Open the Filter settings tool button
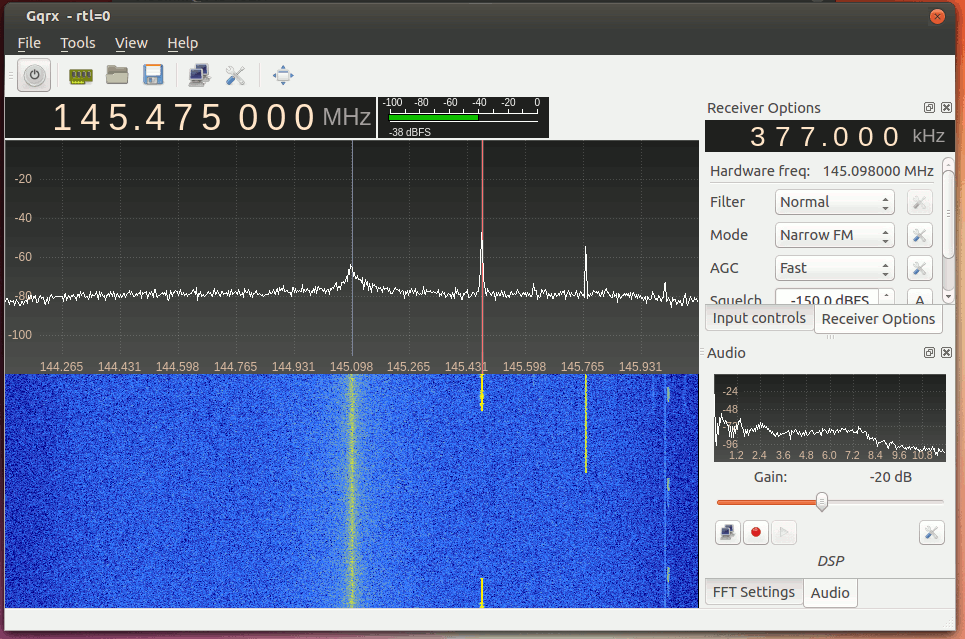The height and width of the screenshot is (639, 965). (x=919, y=202)
